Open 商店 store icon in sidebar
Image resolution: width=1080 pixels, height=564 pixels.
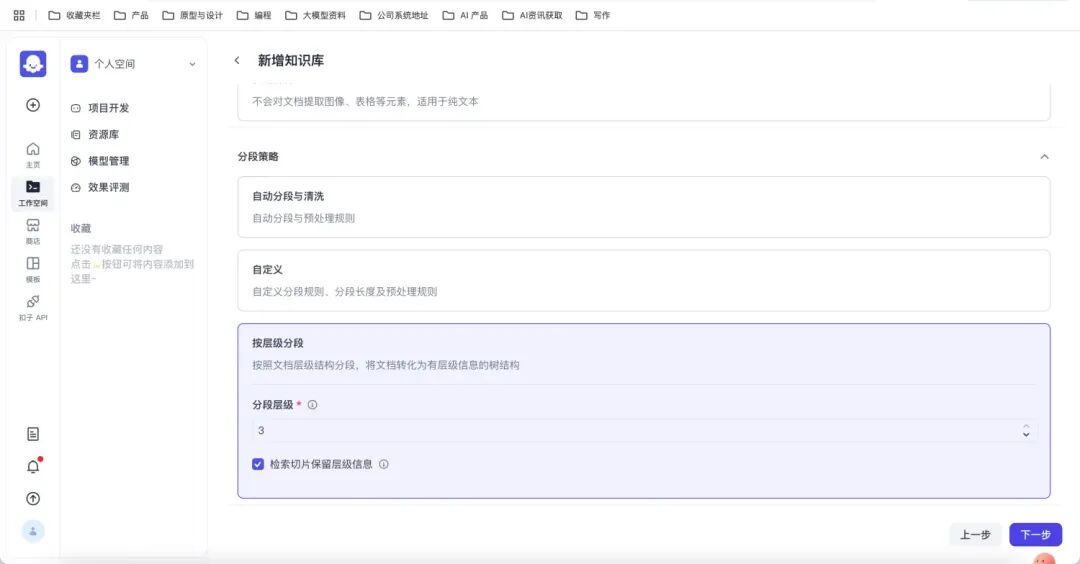click(x=33, y=231)
